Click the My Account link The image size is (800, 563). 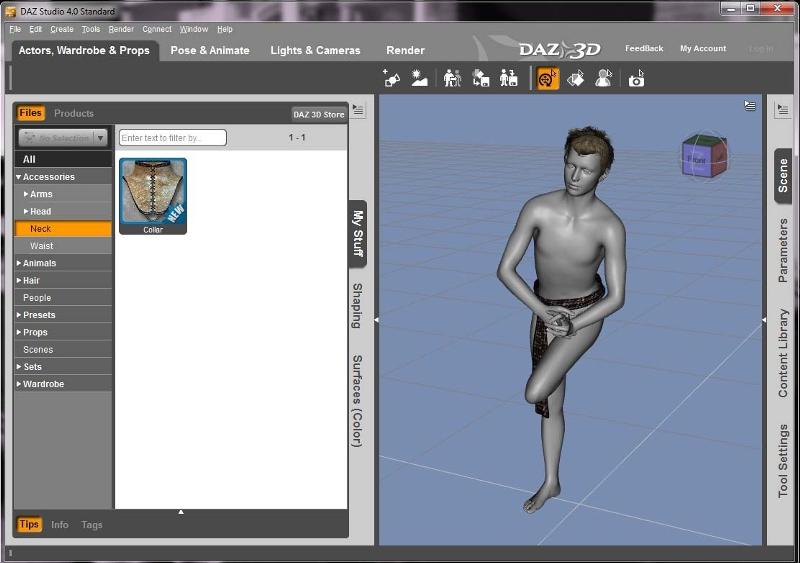coord(703,48)
